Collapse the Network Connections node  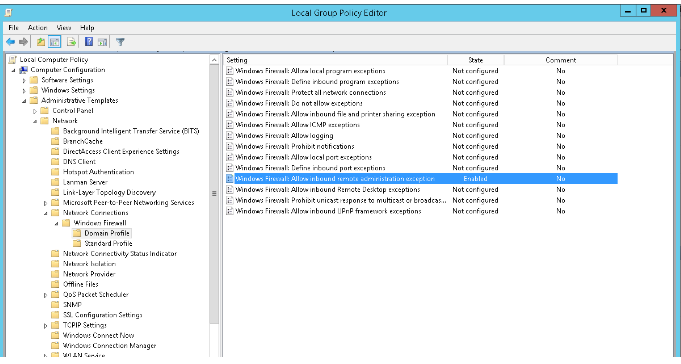click(x=46, y=213)
